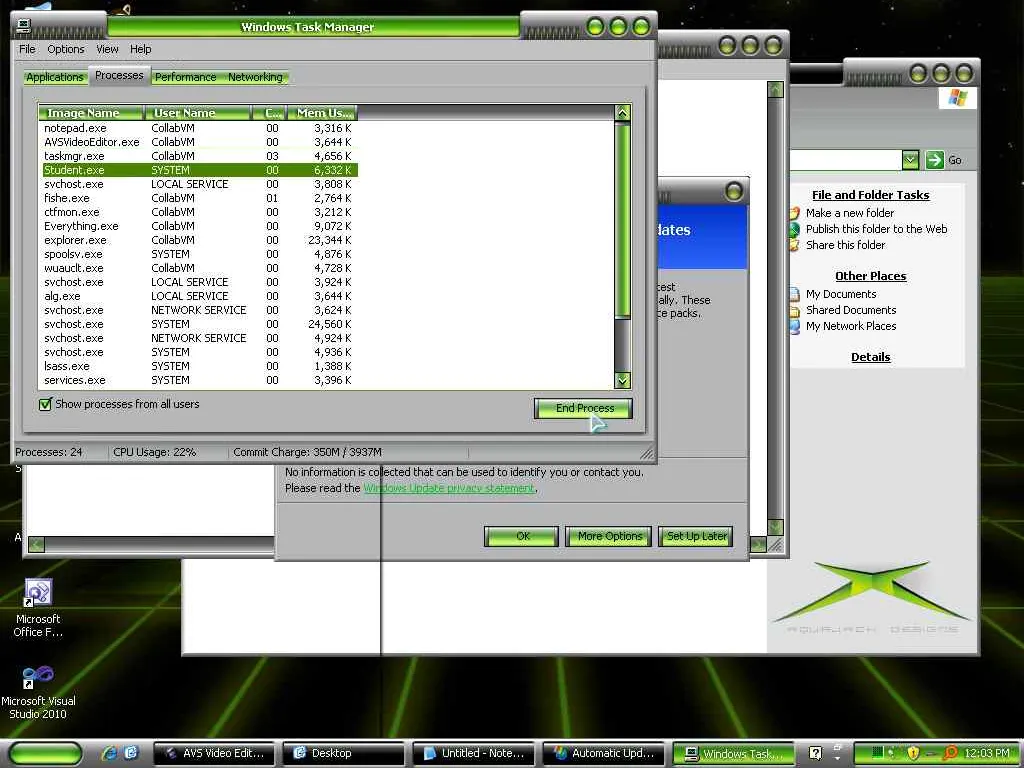1024x768 pixels.
Task: Select the explorer.exe process
Action: pos(199,240)
